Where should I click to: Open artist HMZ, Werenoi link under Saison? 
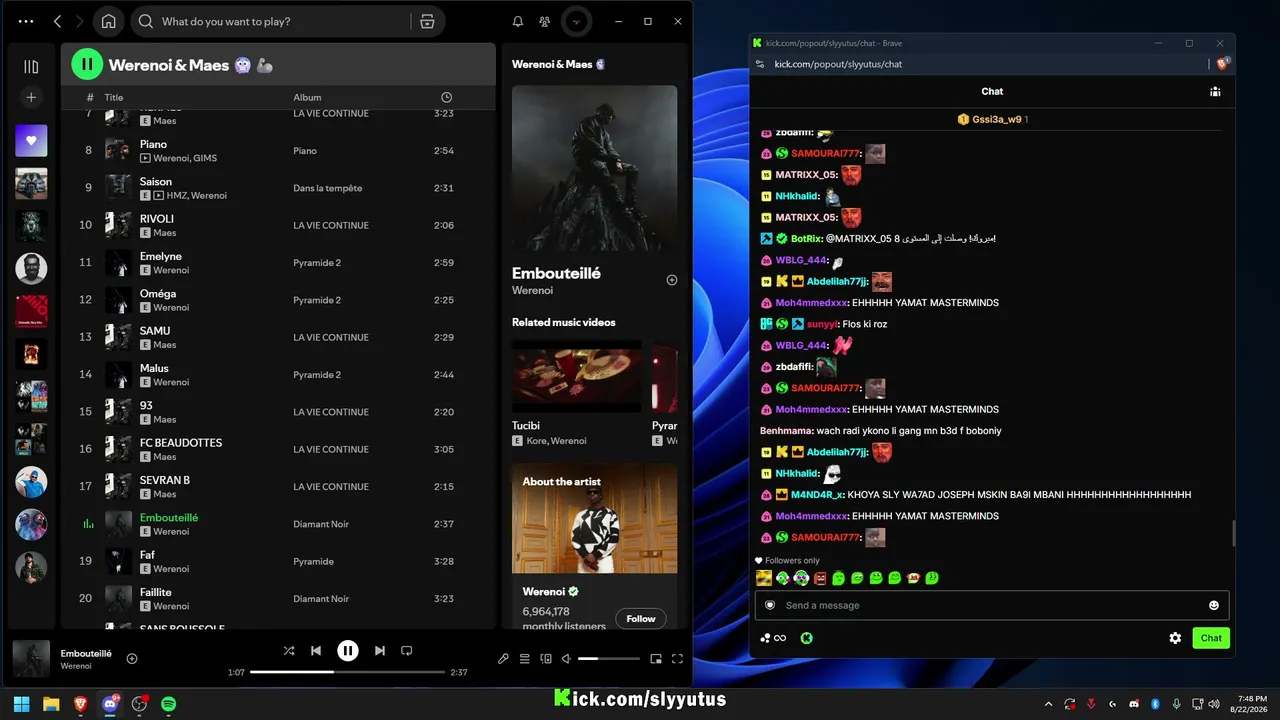pyautogui.click(x=196, y=196)
